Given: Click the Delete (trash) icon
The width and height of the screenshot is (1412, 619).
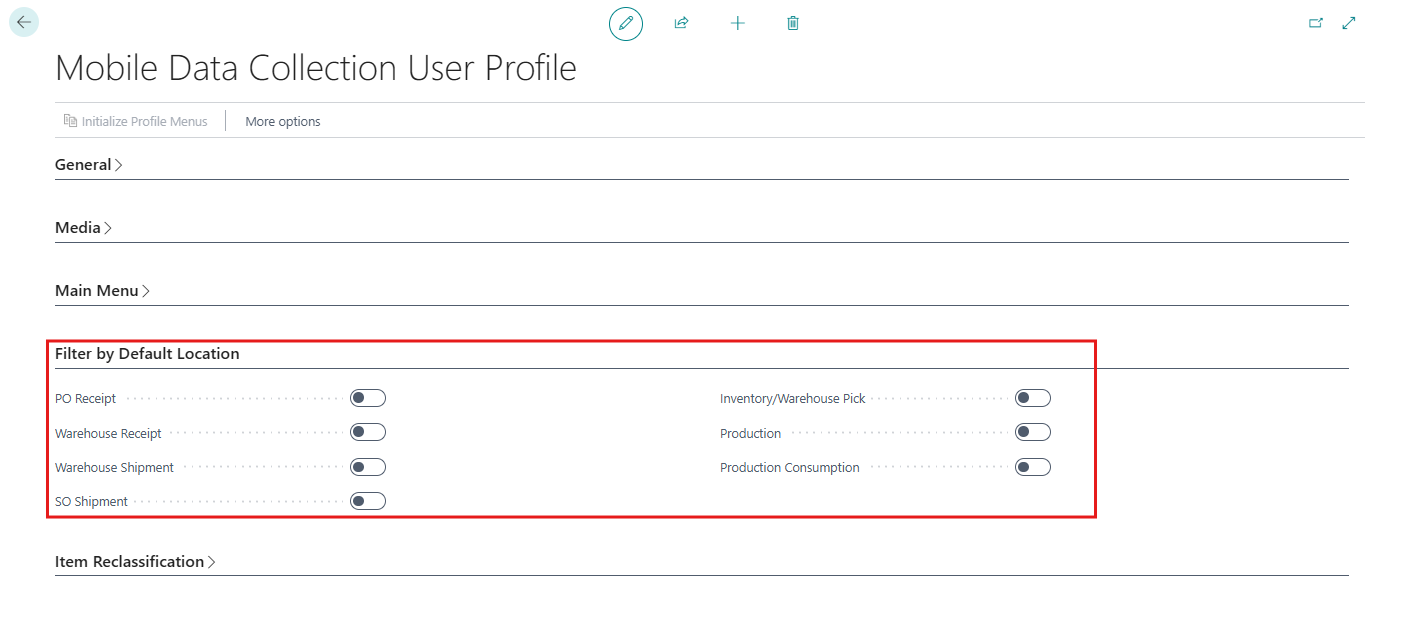Looking at the screenshot, I should 792,23.
